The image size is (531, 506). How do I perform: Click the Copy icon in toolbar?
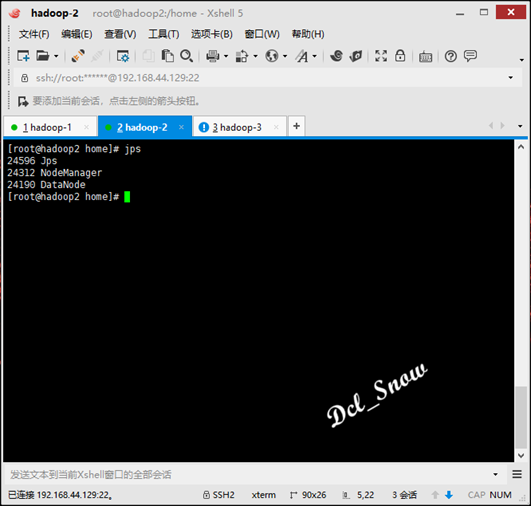148,56
